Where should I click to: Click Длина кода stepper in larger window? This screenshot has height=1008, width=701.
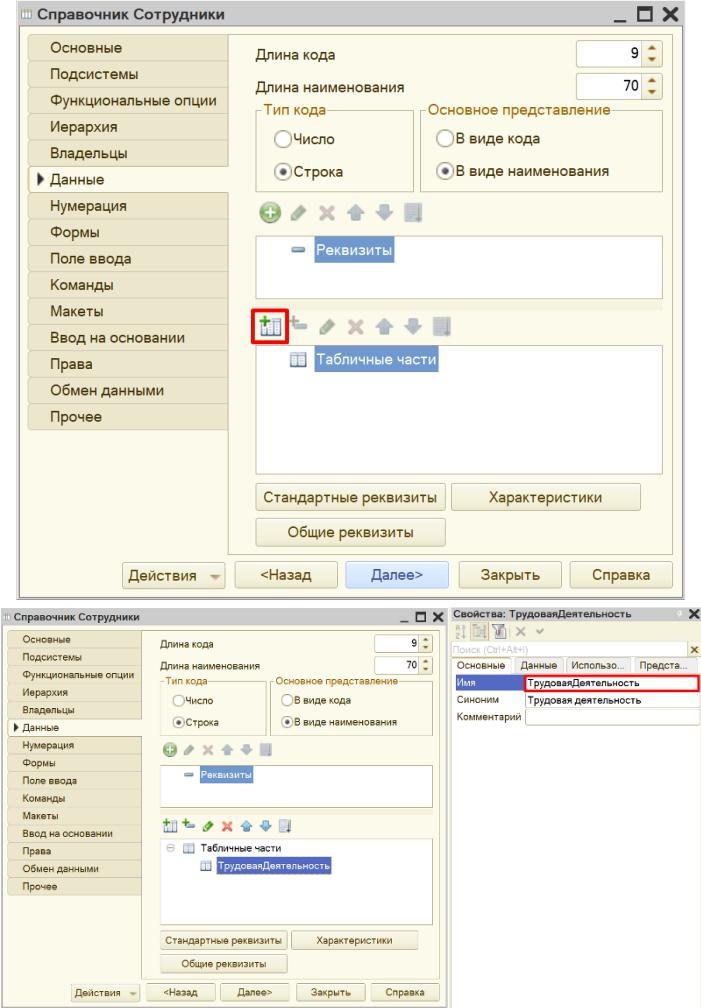coord(652,53)
